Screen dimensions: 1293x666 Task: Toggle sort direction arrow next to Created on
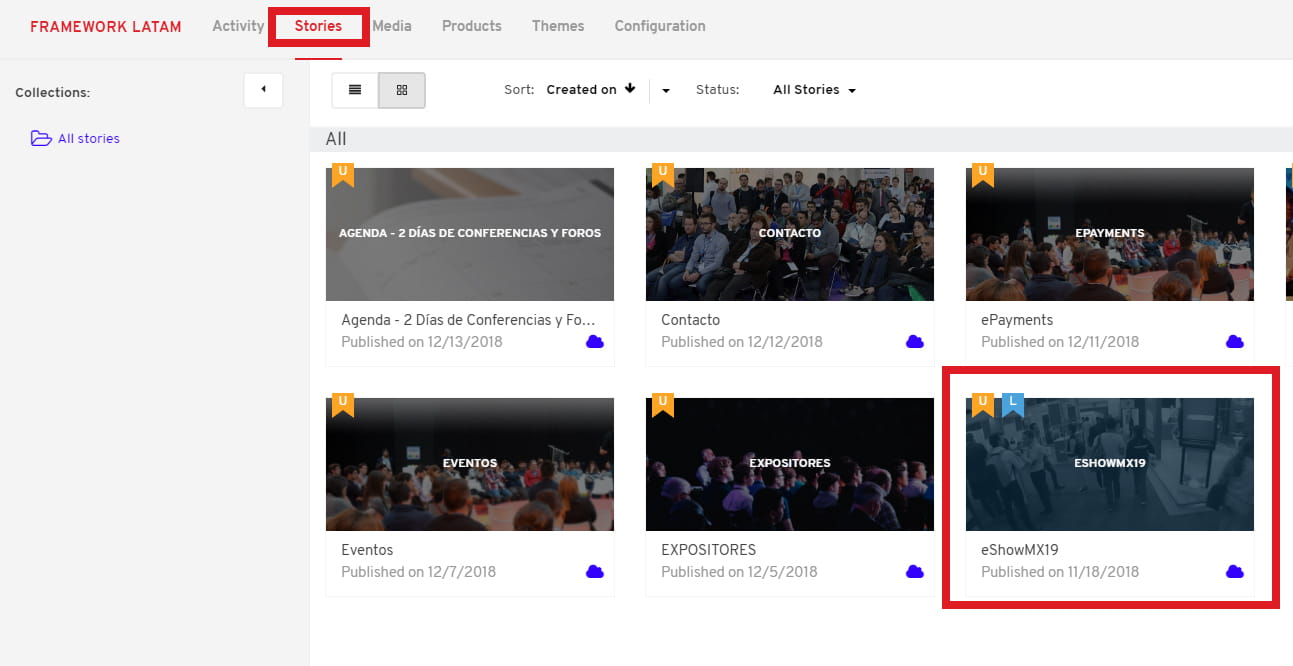(x=630, y=89)
